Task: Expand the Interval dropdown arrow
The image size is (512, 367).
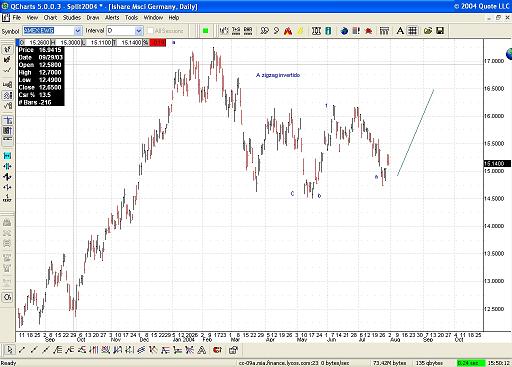Action: click(139, 31)
